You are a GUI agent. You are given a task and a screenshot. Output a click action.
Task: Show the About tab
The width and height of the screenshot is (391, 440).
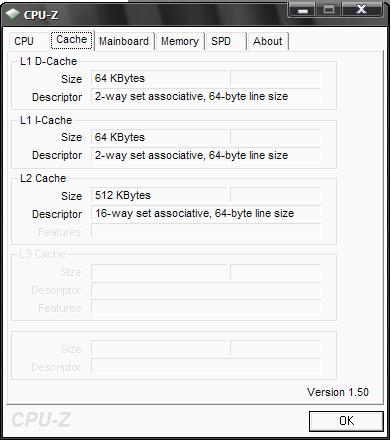268,41
